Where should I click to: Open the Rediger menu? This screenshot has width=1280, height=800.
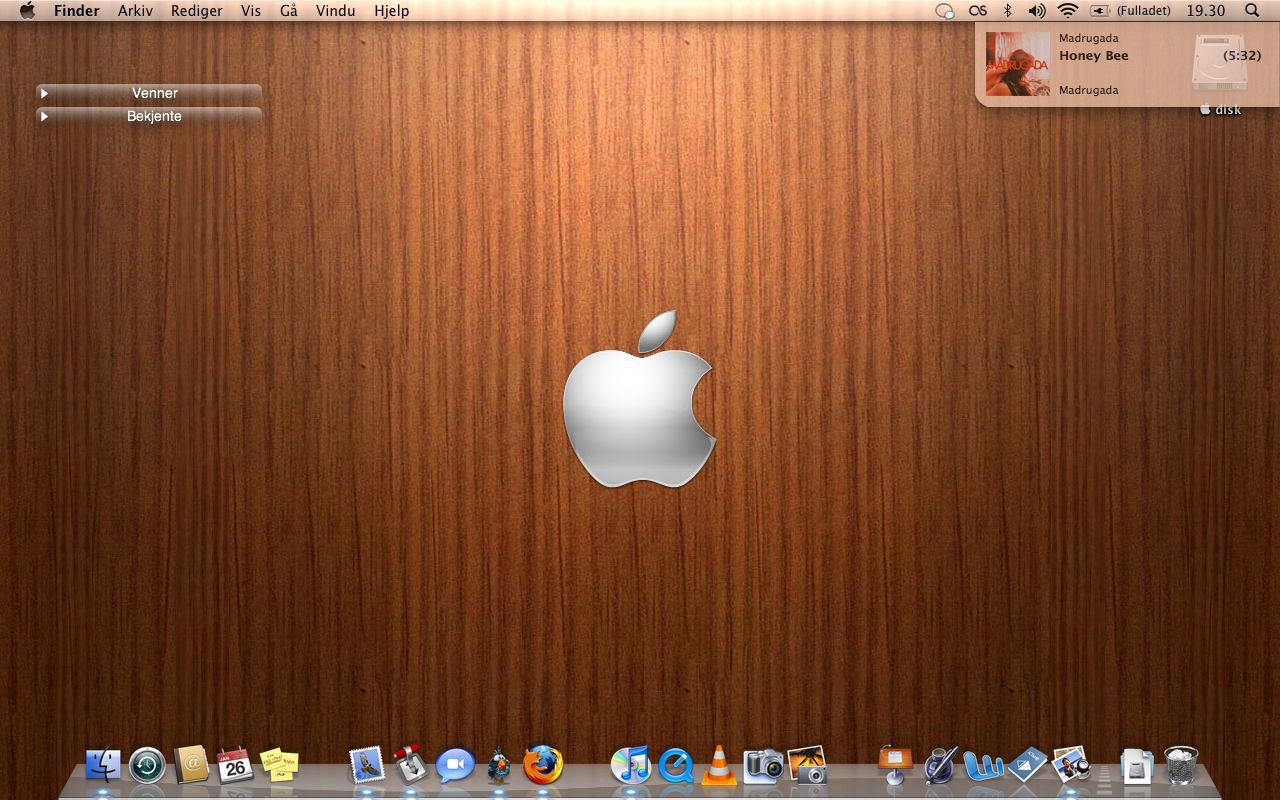(197, 11)
